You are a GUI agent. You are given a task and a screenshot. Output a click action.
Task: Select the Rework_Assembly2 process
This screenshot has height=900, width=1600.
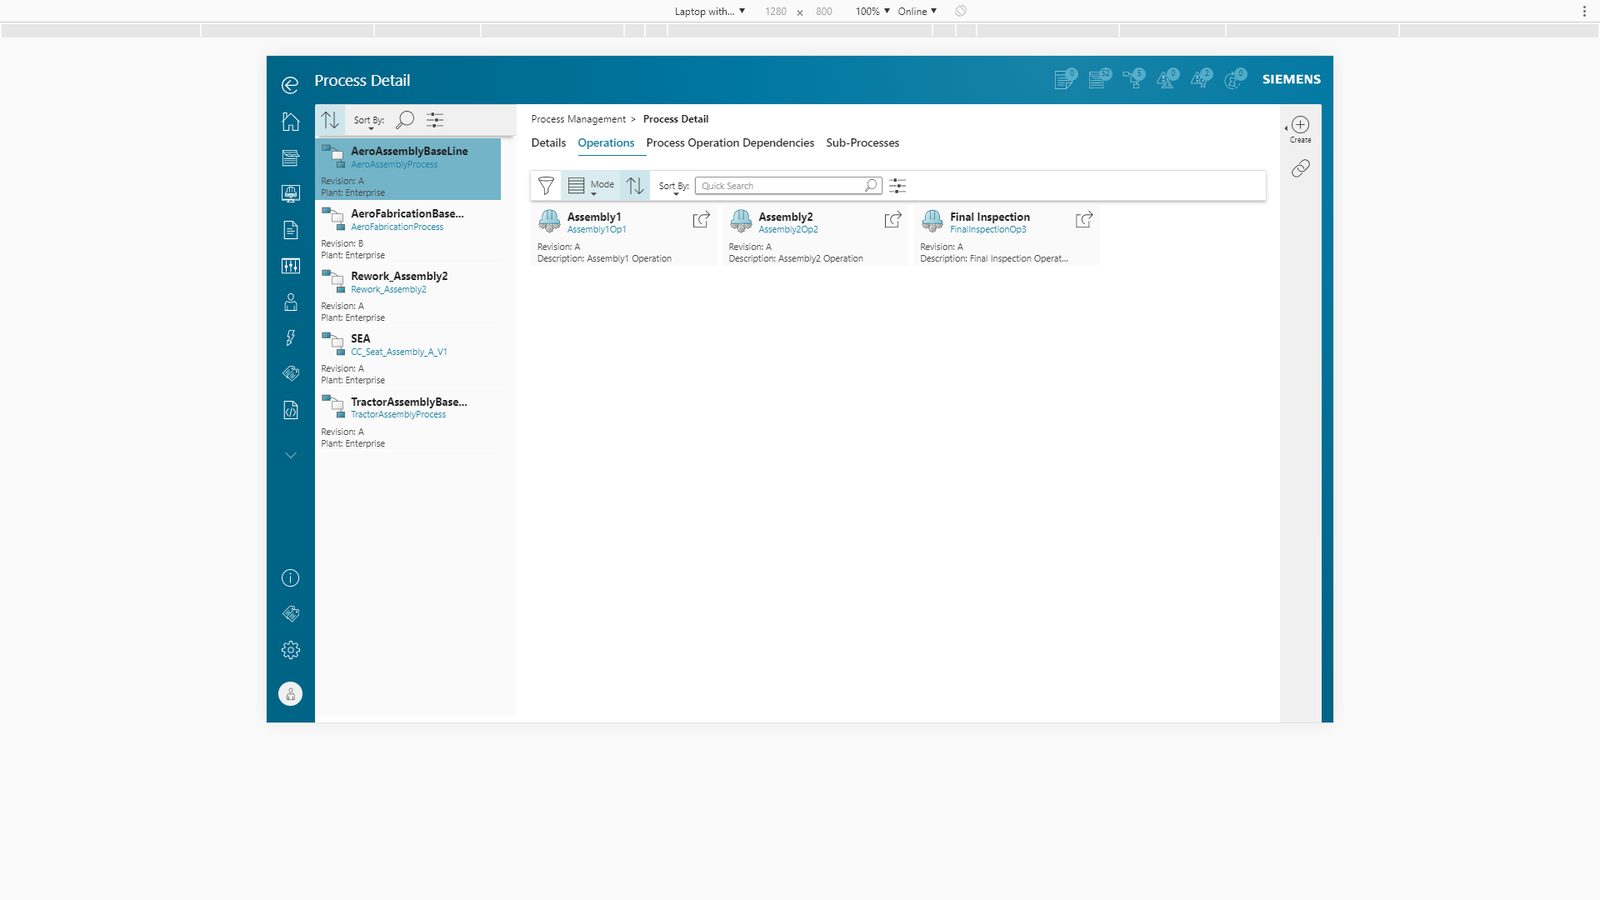408,295
